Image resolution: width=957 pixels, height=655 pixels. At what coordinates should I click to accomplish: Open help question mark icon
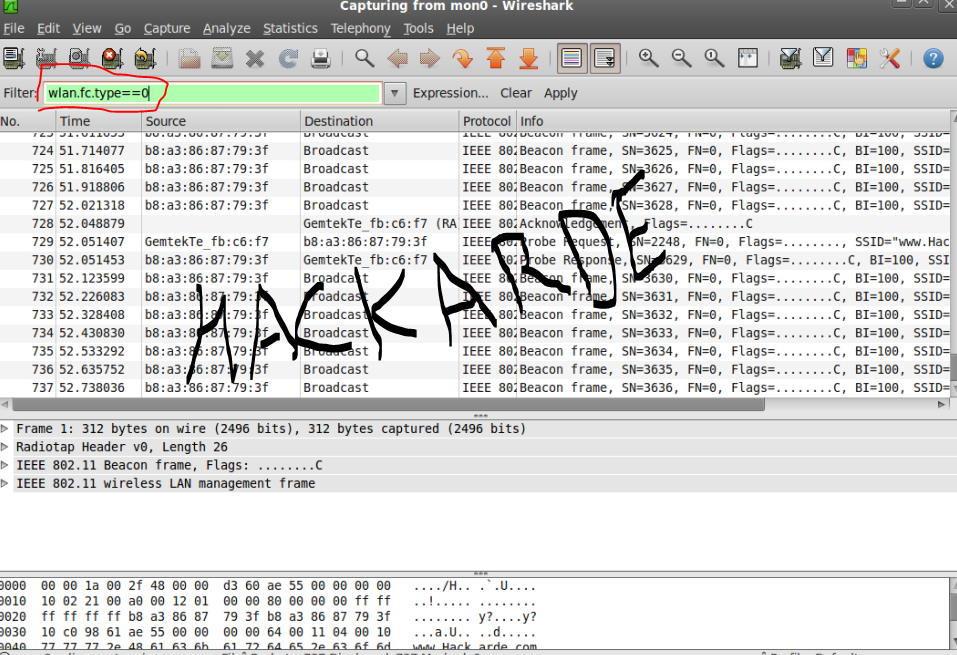pyautogui.click(x=933, y=58)
